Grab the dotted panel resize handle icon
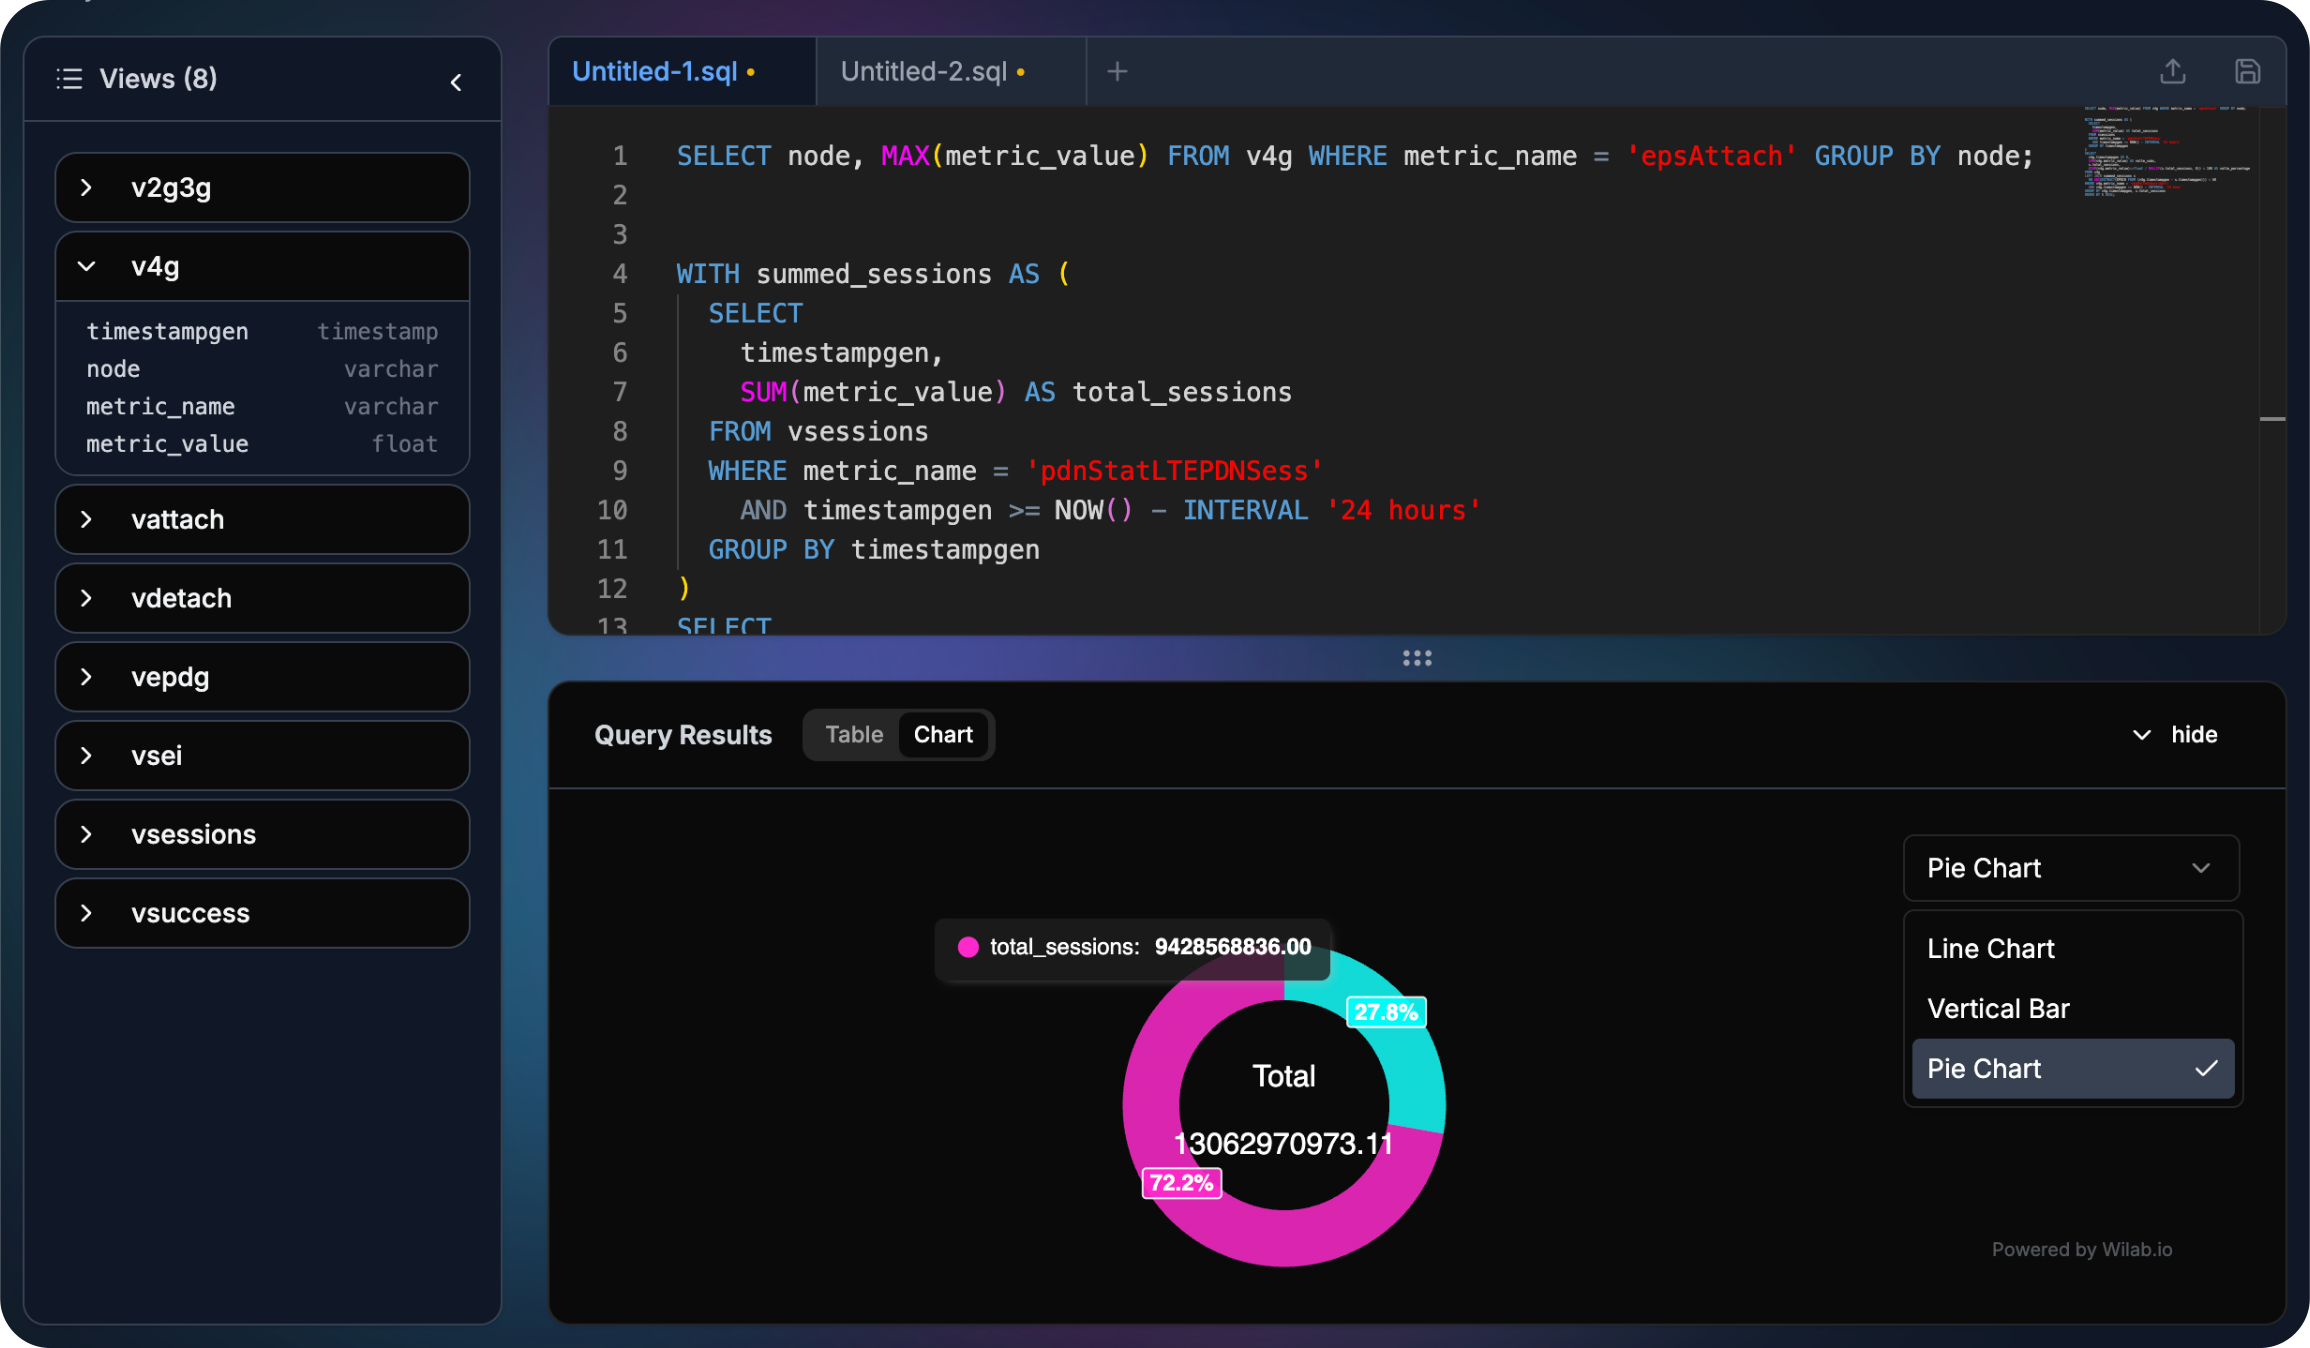The width and height of the screenshot is (2310, 1348). click(1417, 657)
